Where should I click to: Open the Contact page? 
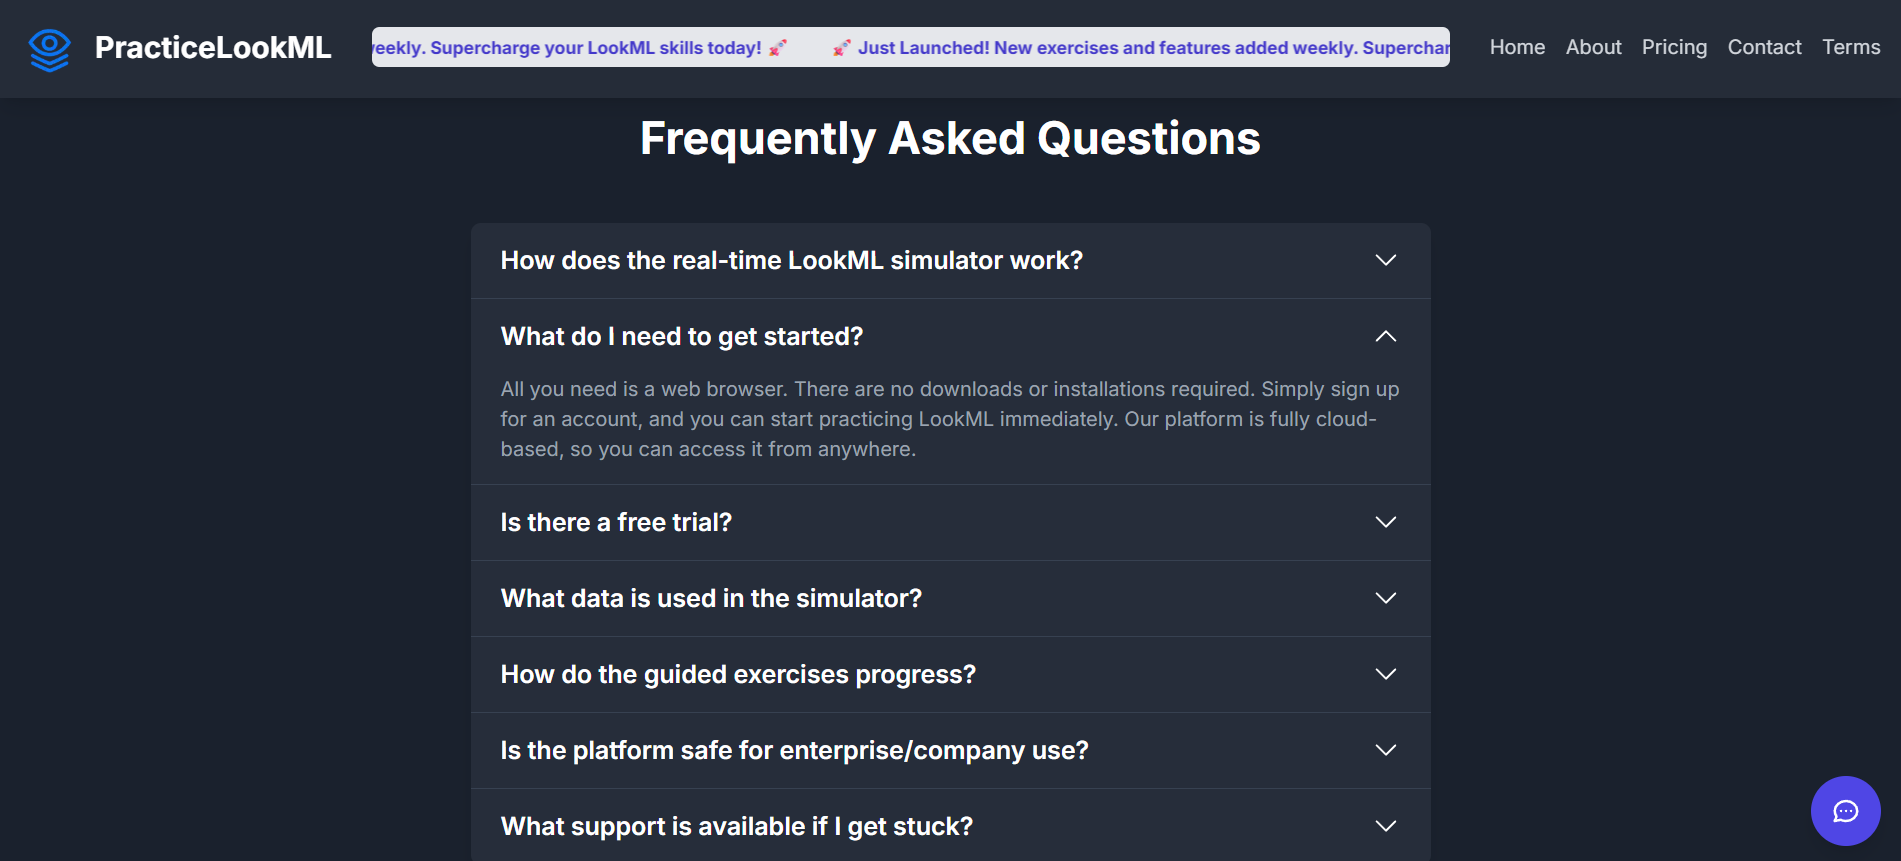click(x=1764, y=47)
